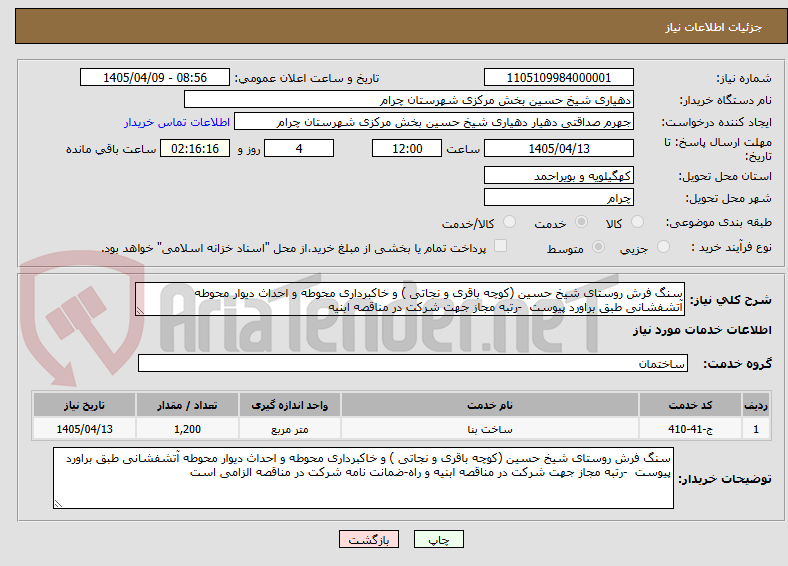The width and height of the screenshot is (788, 566).
Task: Click the resize handle of buyer notes textarea
Action: pyautogui.click(x=58, y=504)
